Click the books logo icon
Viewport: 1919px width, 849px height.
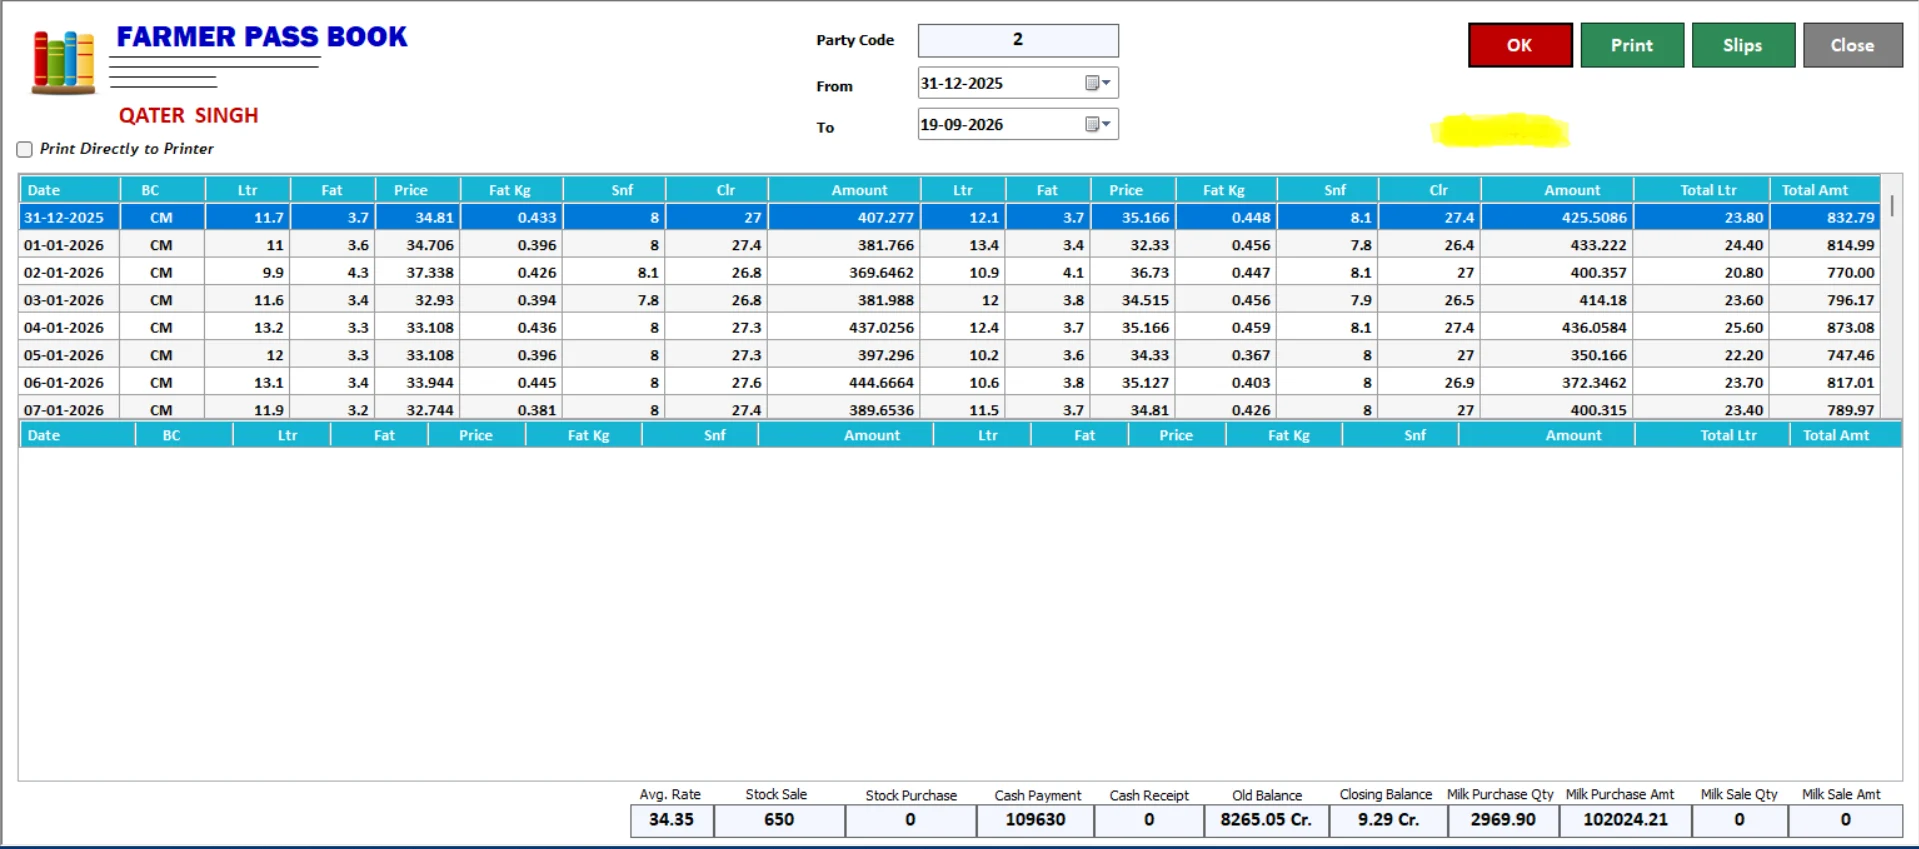(x=63, y=62)
